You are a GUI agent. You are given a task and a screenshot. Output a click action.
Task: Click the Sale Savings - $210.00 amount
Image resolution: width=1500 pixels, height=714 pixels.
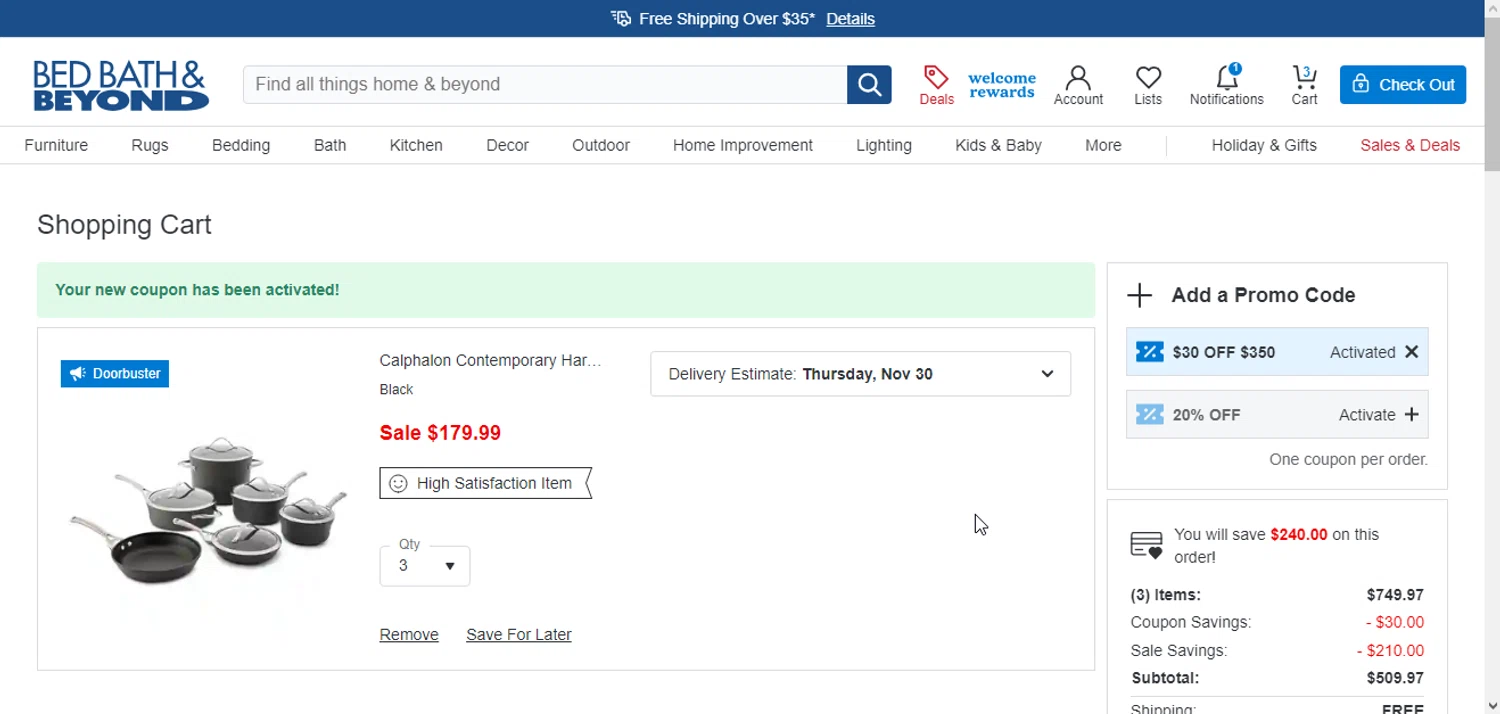click(x=1391, y=650)
